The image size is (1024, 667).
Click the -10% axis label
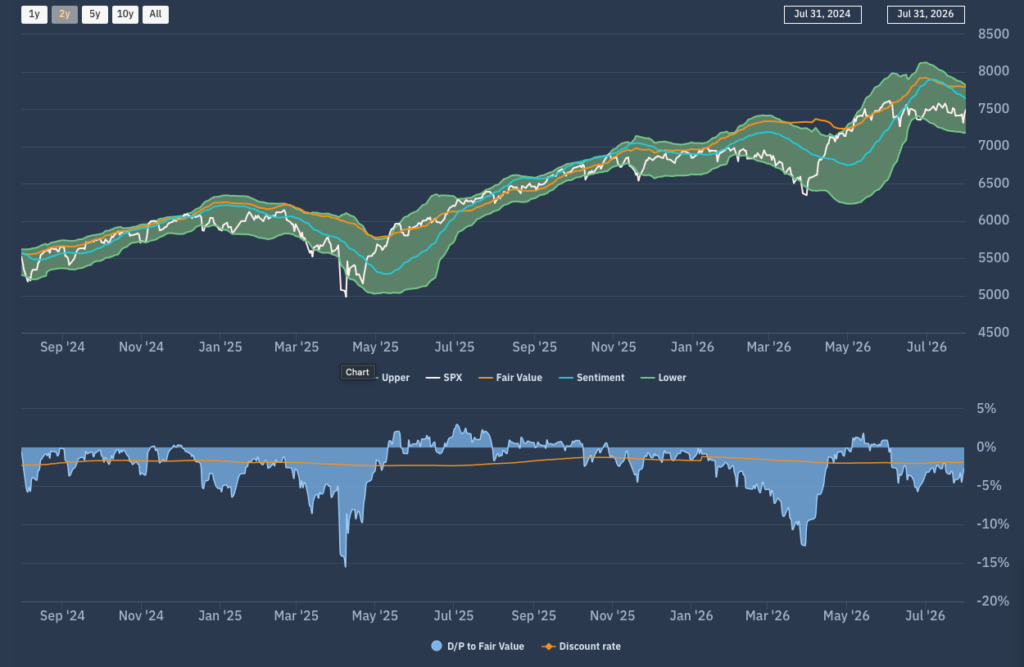(x=993, y=524)
